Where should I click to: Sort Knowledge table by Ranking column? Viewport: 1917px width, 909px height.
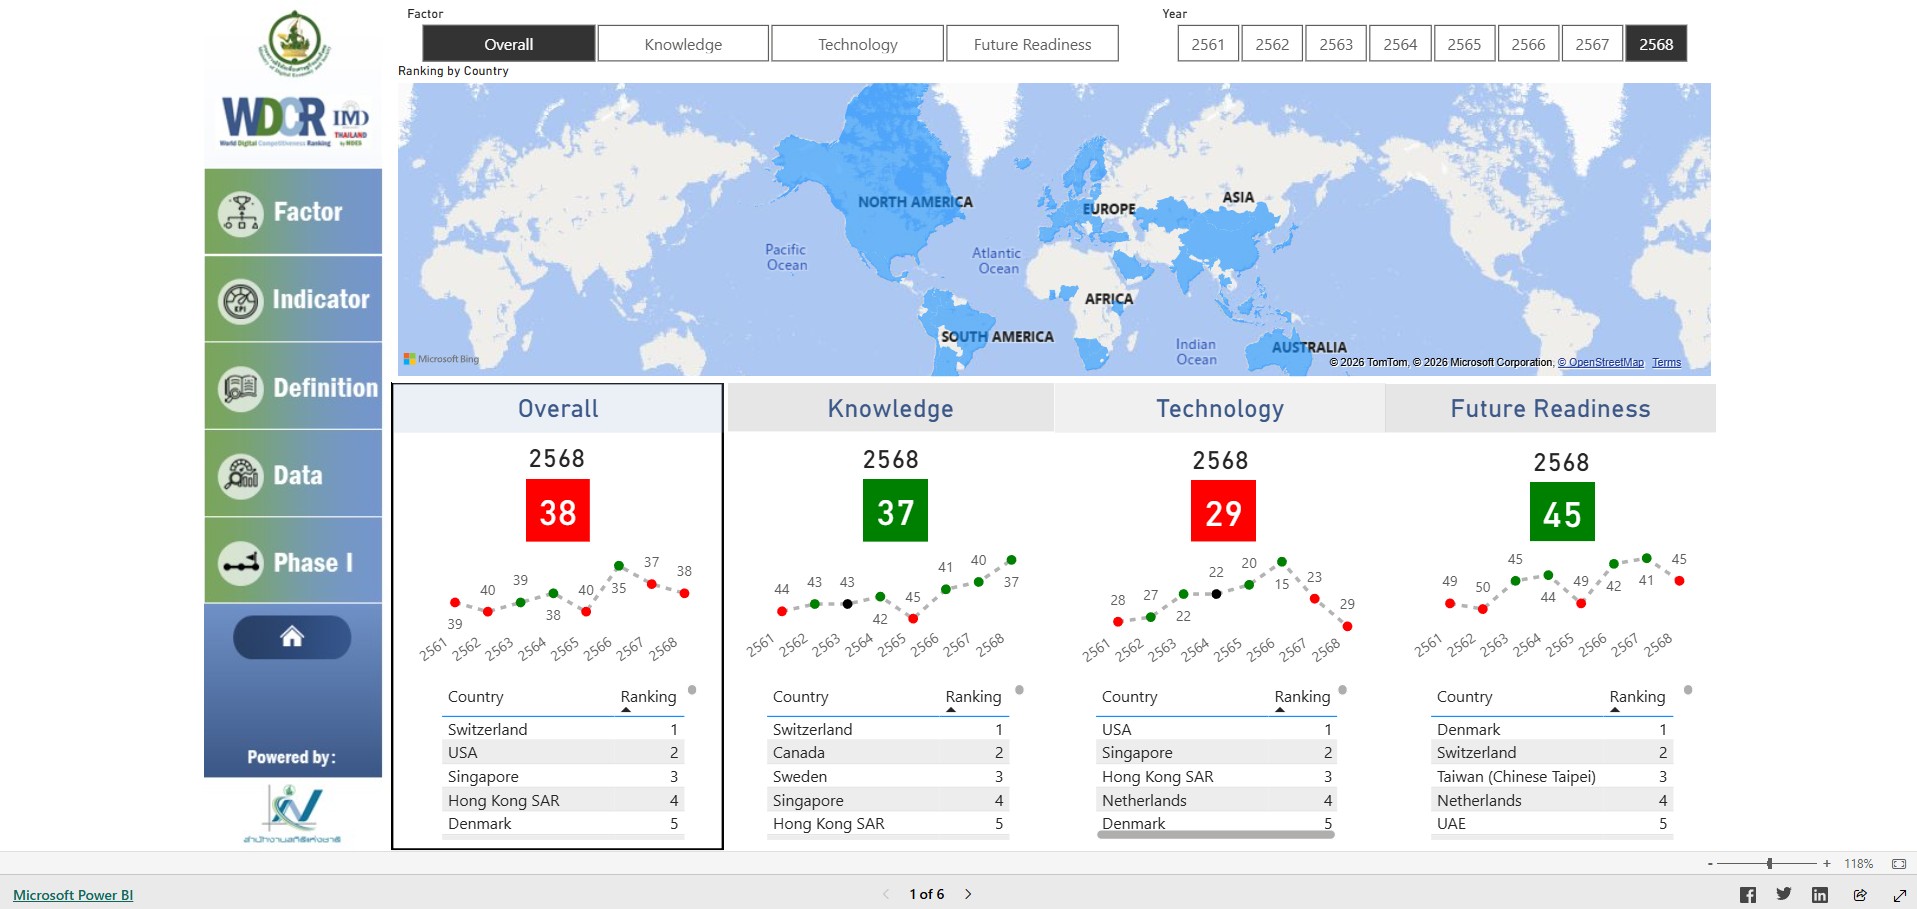coord(973,697)
